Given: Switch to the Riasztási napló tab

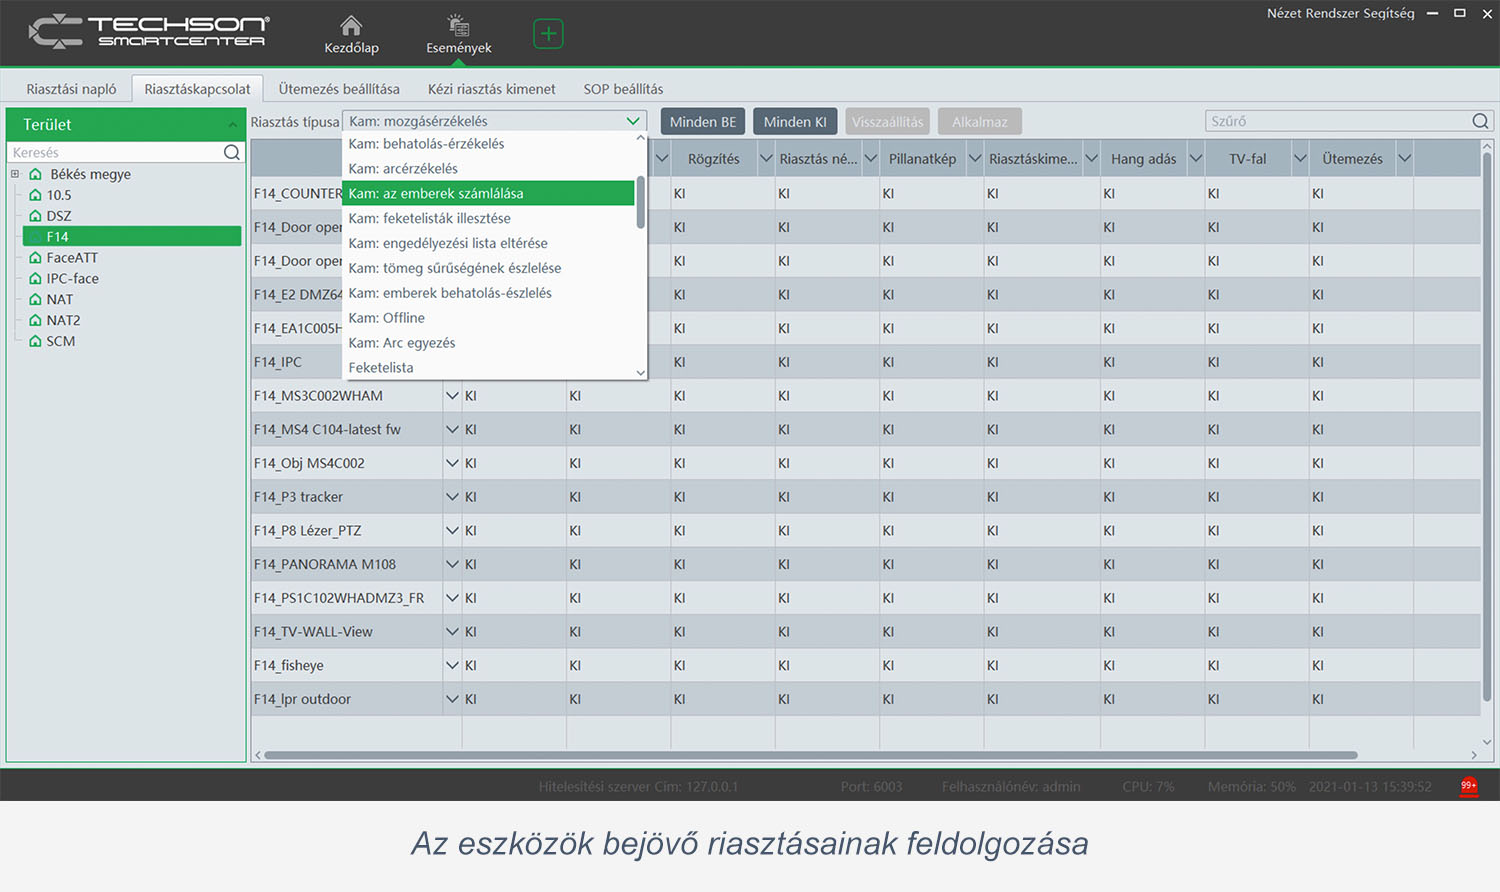Looking at the screenshot, I should click(71, 89).
